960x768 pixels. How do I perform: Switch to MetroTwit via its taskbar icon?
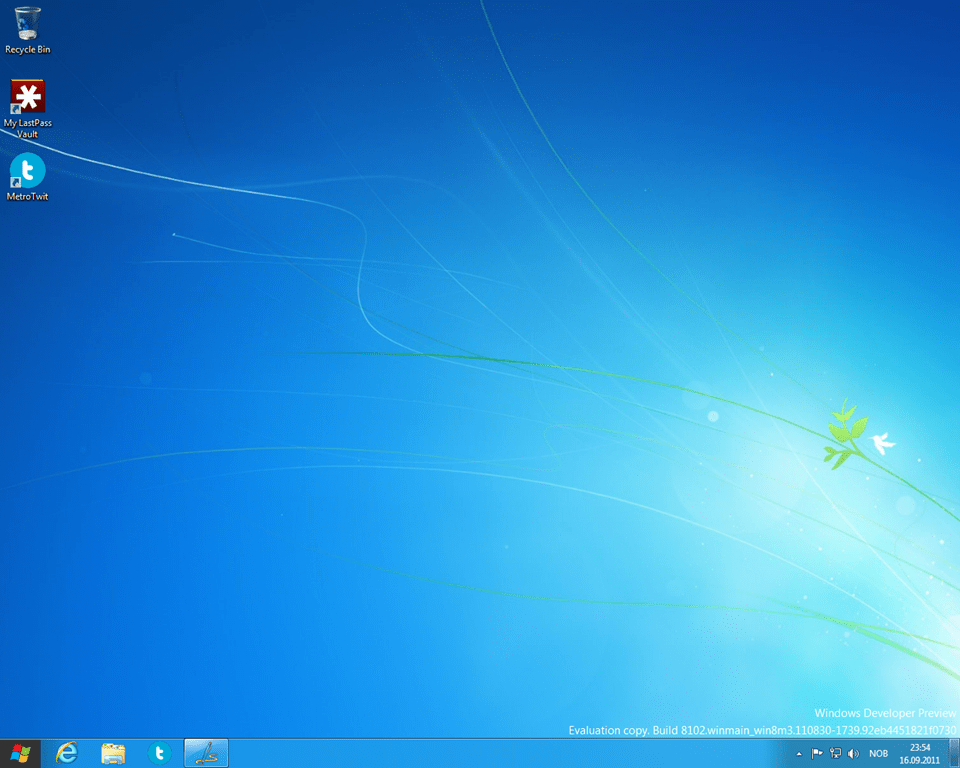point(160,753)
